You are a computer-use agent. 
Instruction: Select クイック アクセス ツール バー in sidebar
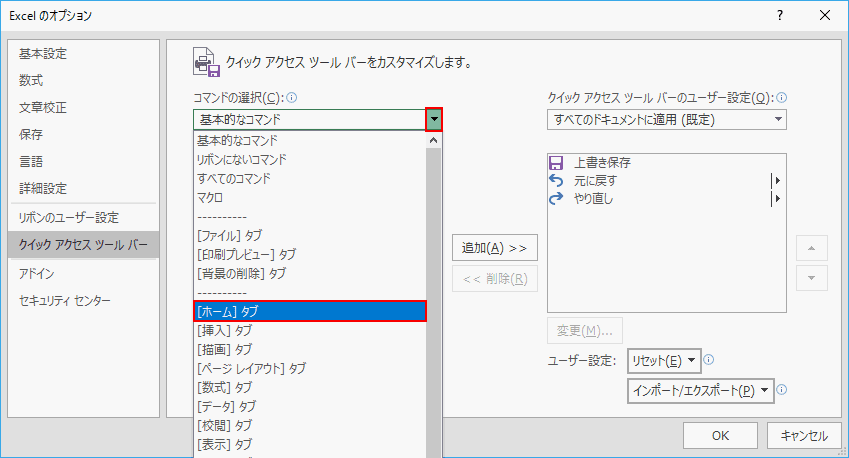(83, 245)
